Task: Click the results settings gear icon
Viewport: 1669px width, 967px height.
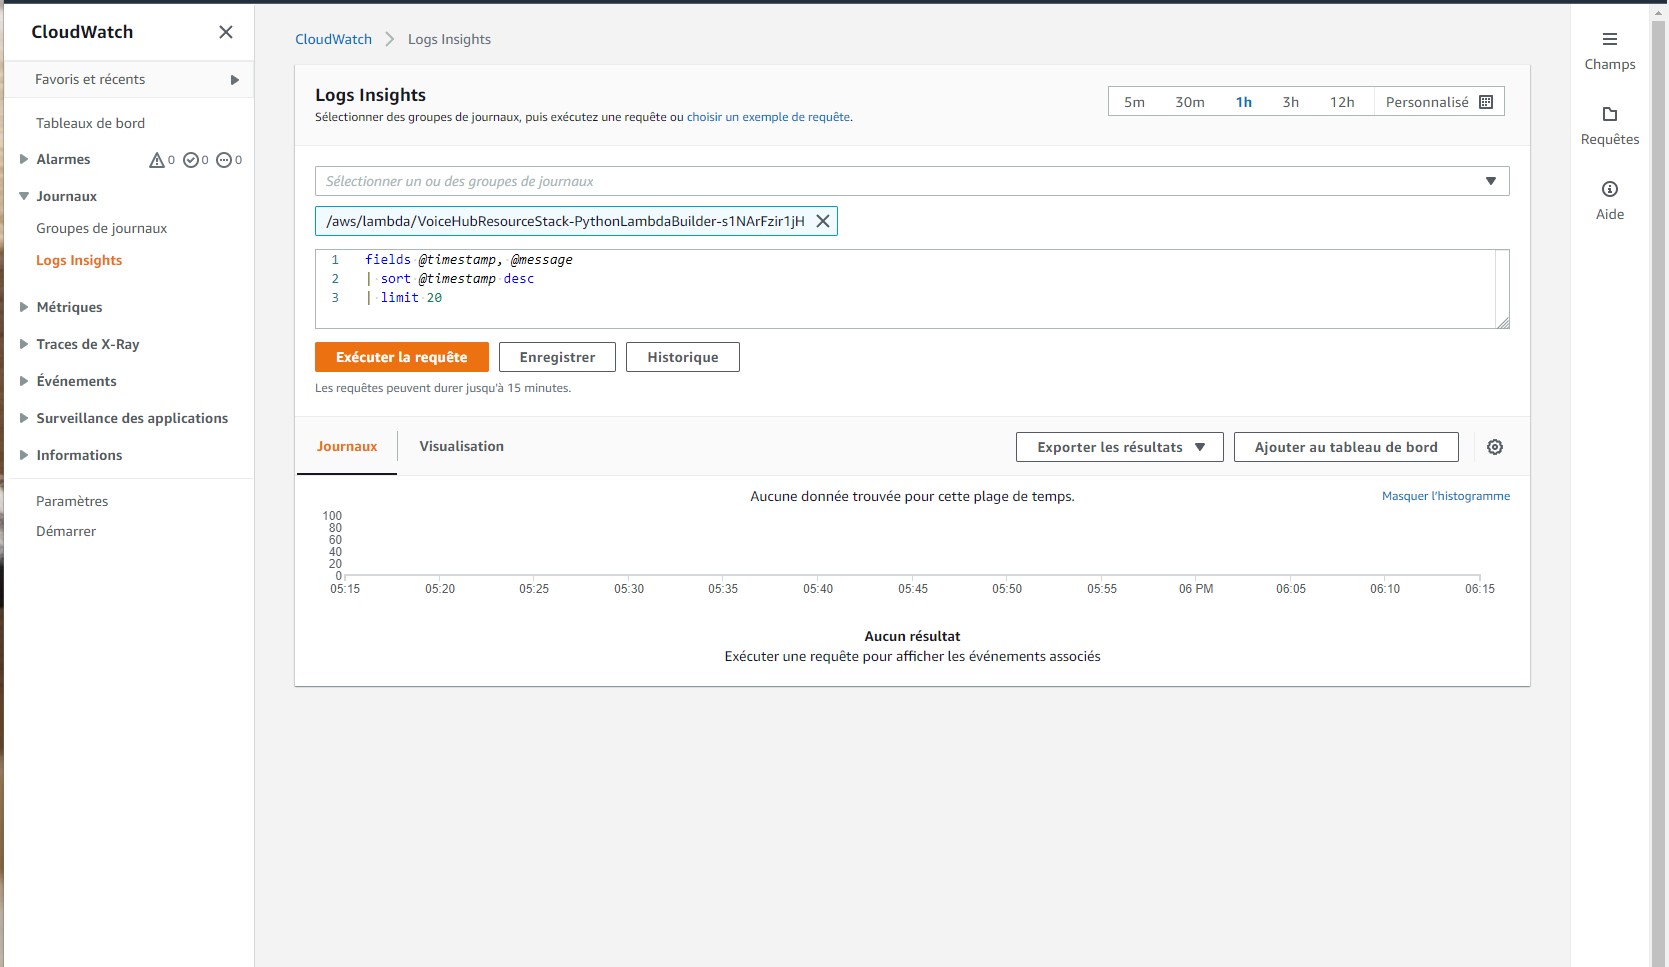Action: coord(1494,447)
